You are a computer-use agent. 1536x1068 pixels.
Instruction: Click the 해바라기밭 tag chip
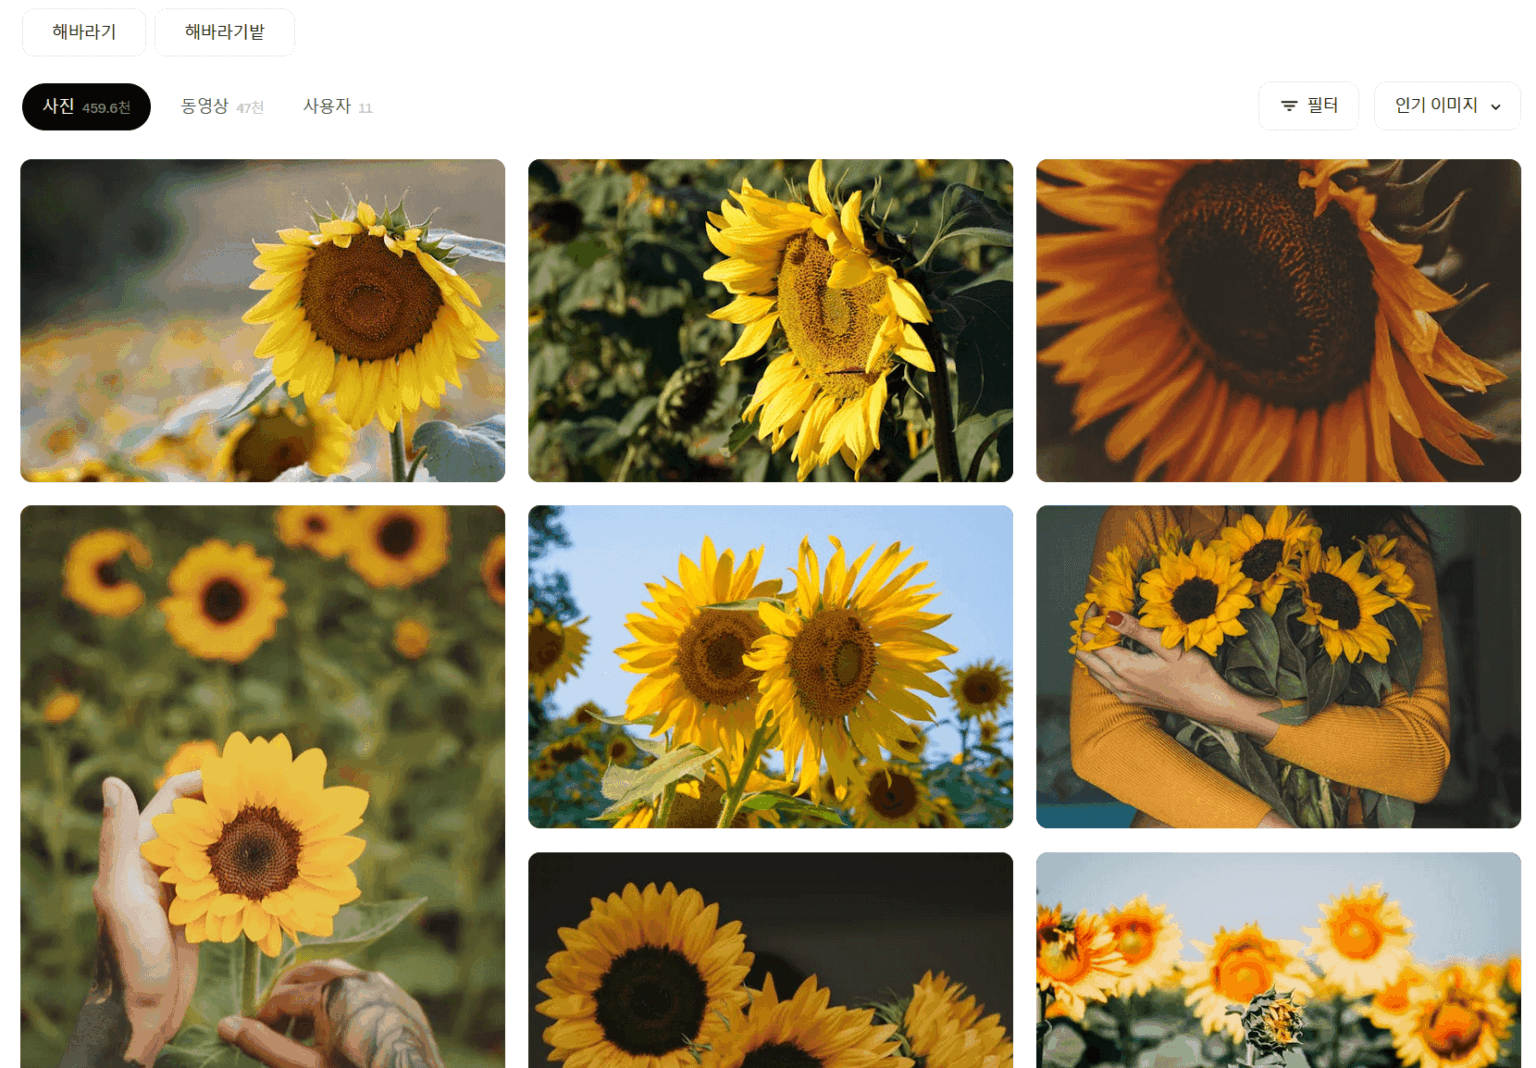coord(224,32)
